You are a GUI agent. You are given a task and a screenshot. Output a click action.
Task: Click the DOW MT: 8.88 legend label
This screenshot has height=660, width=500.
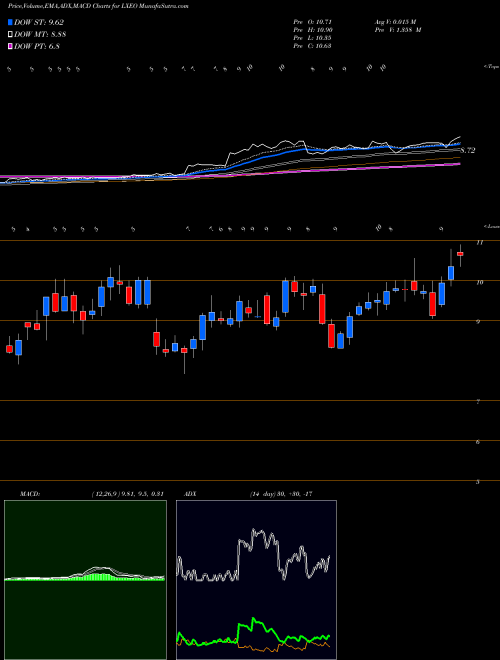[40, 35]
